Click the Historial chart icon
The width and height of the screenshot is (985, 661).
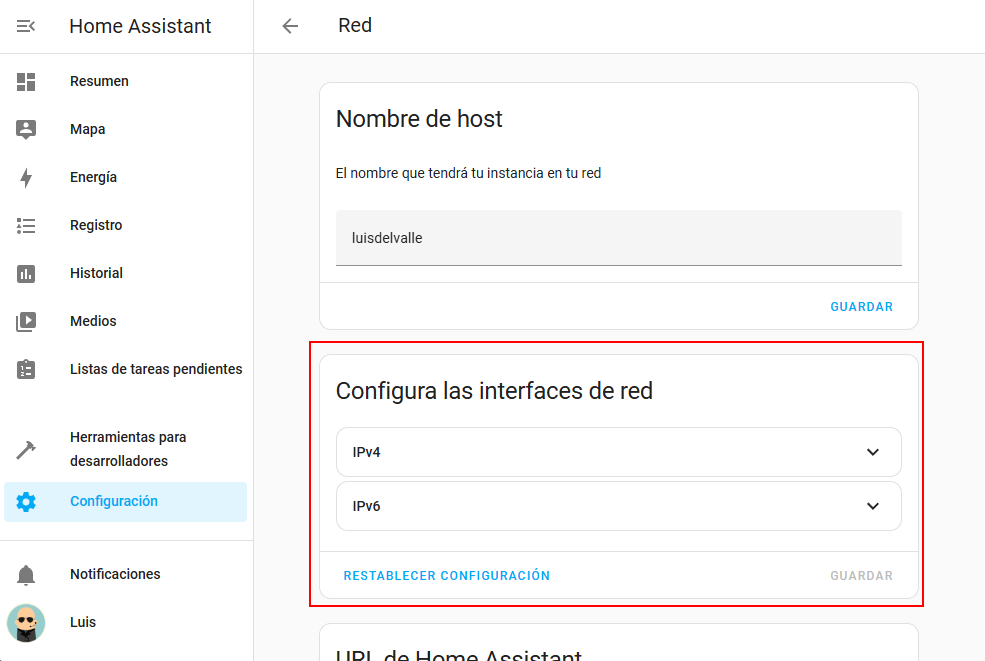tap(26, 274)
